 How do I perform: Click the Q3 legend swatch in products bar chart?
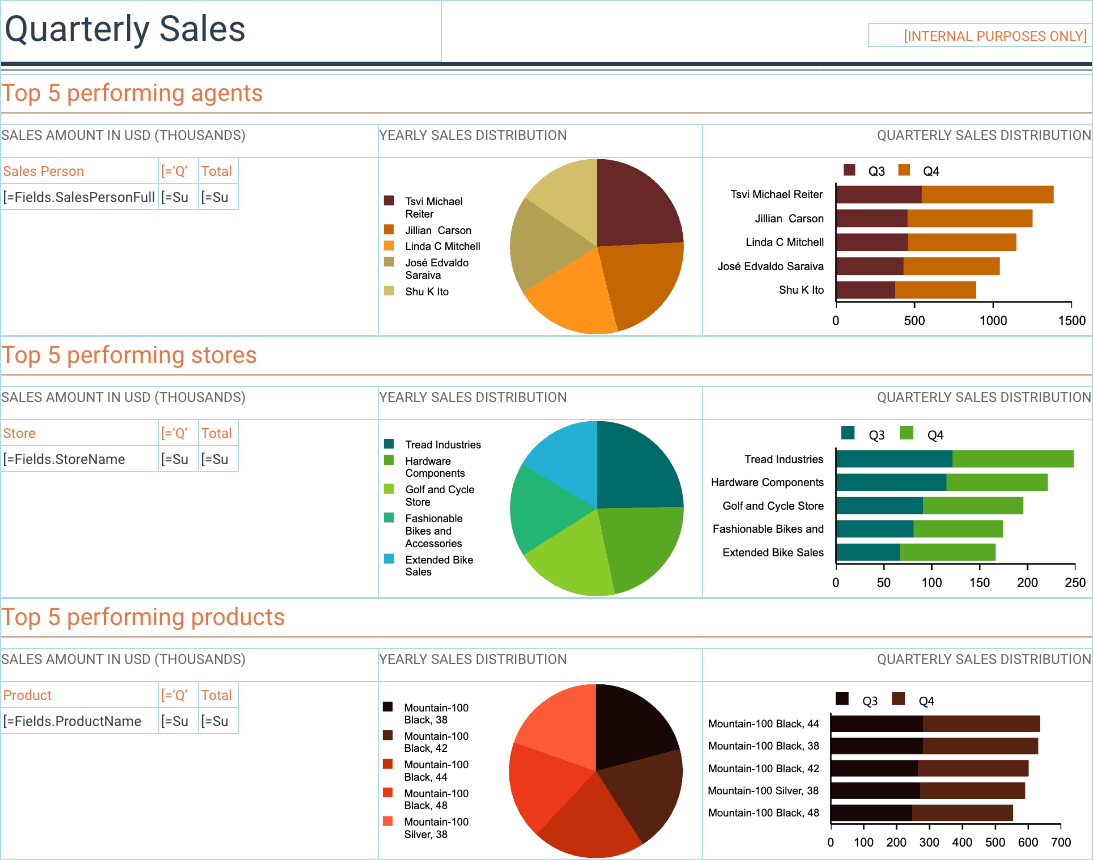pyautogui.click(x=842, y=700)
